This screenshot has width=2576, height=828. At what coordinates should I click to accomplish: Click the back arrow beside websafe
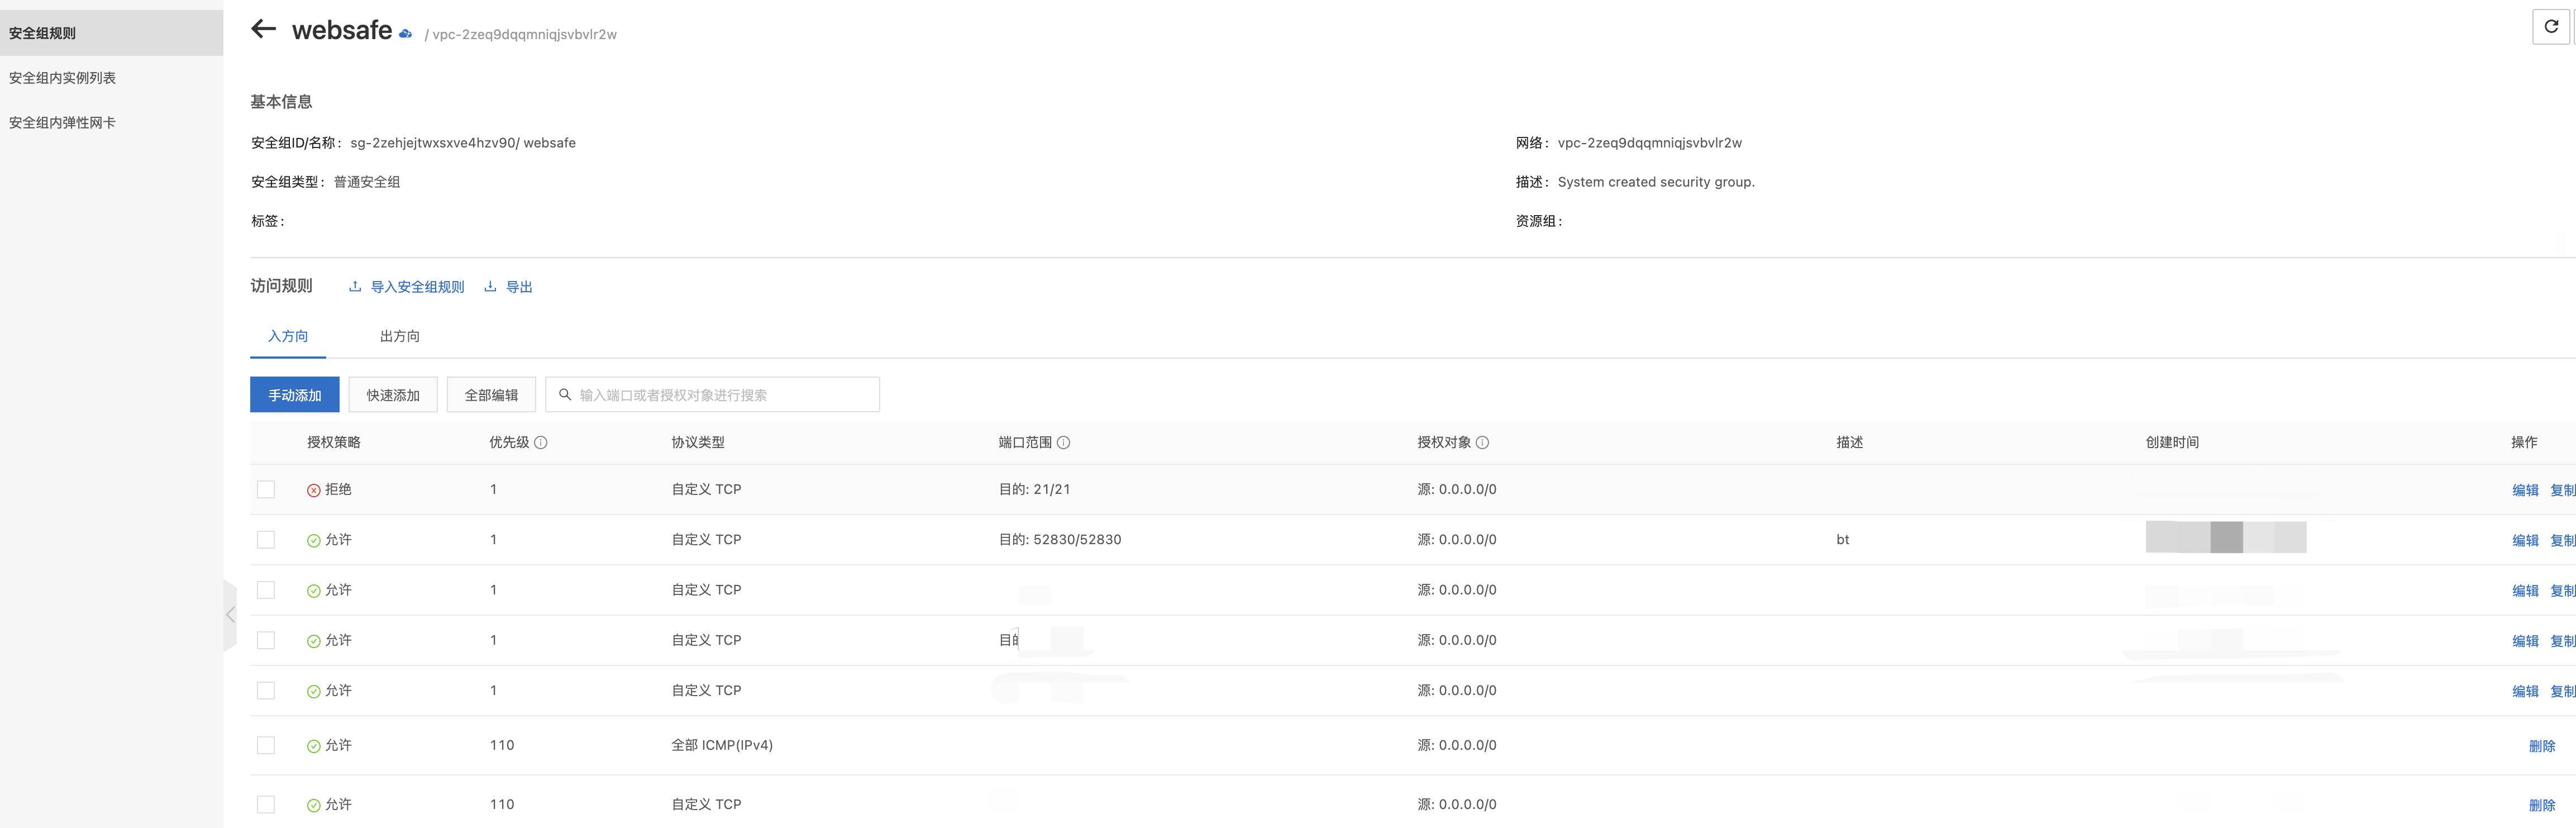click(x=263, y=29)
